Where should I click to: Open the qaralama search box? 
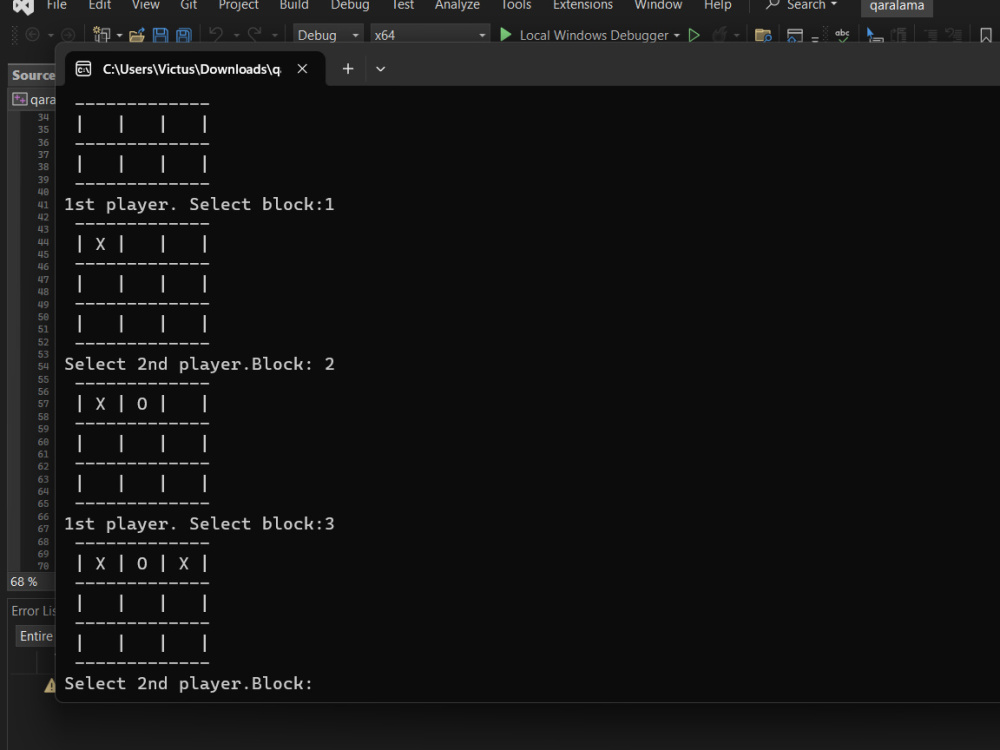click(896, 6)
